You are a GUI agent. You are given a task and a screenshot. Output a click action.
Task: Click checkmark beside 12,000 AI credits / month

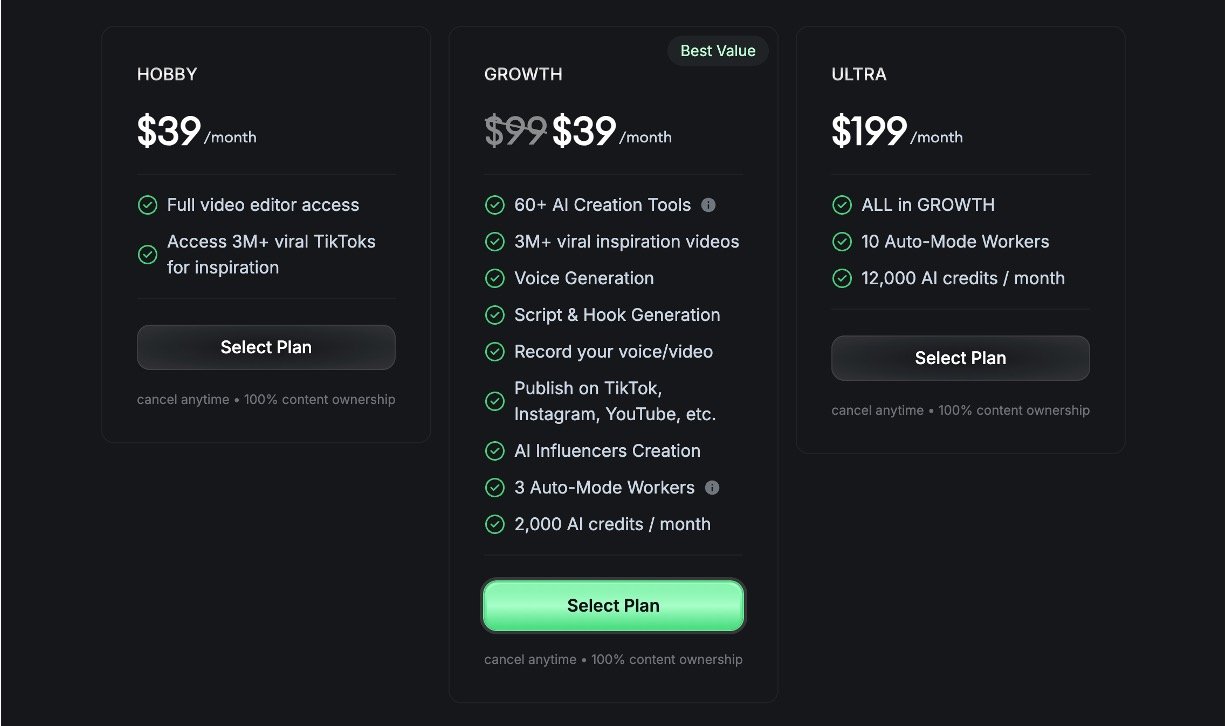[841, 278]
